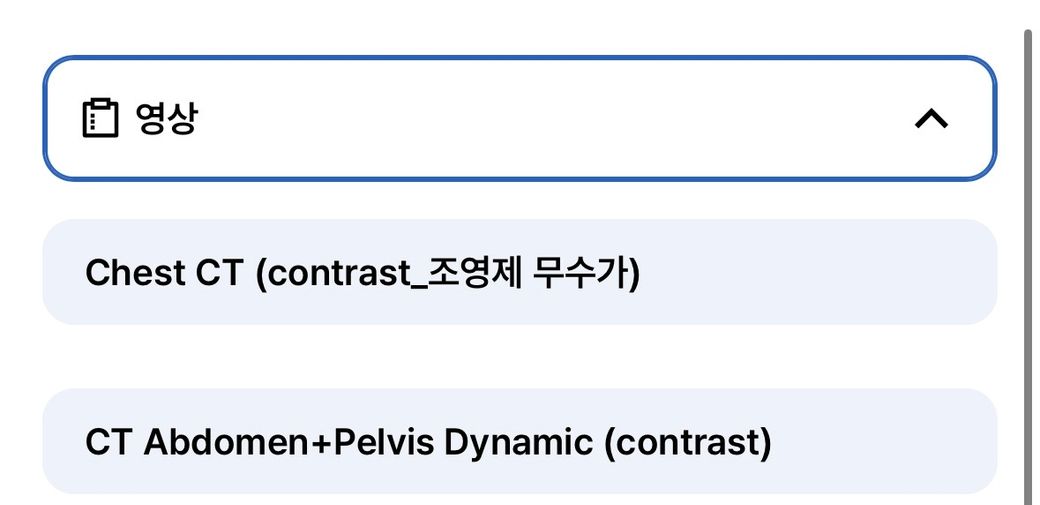Toggle the blue-outlined 영상 accordion
This screenshot has height=505, width=1040.
pos(519,118)
